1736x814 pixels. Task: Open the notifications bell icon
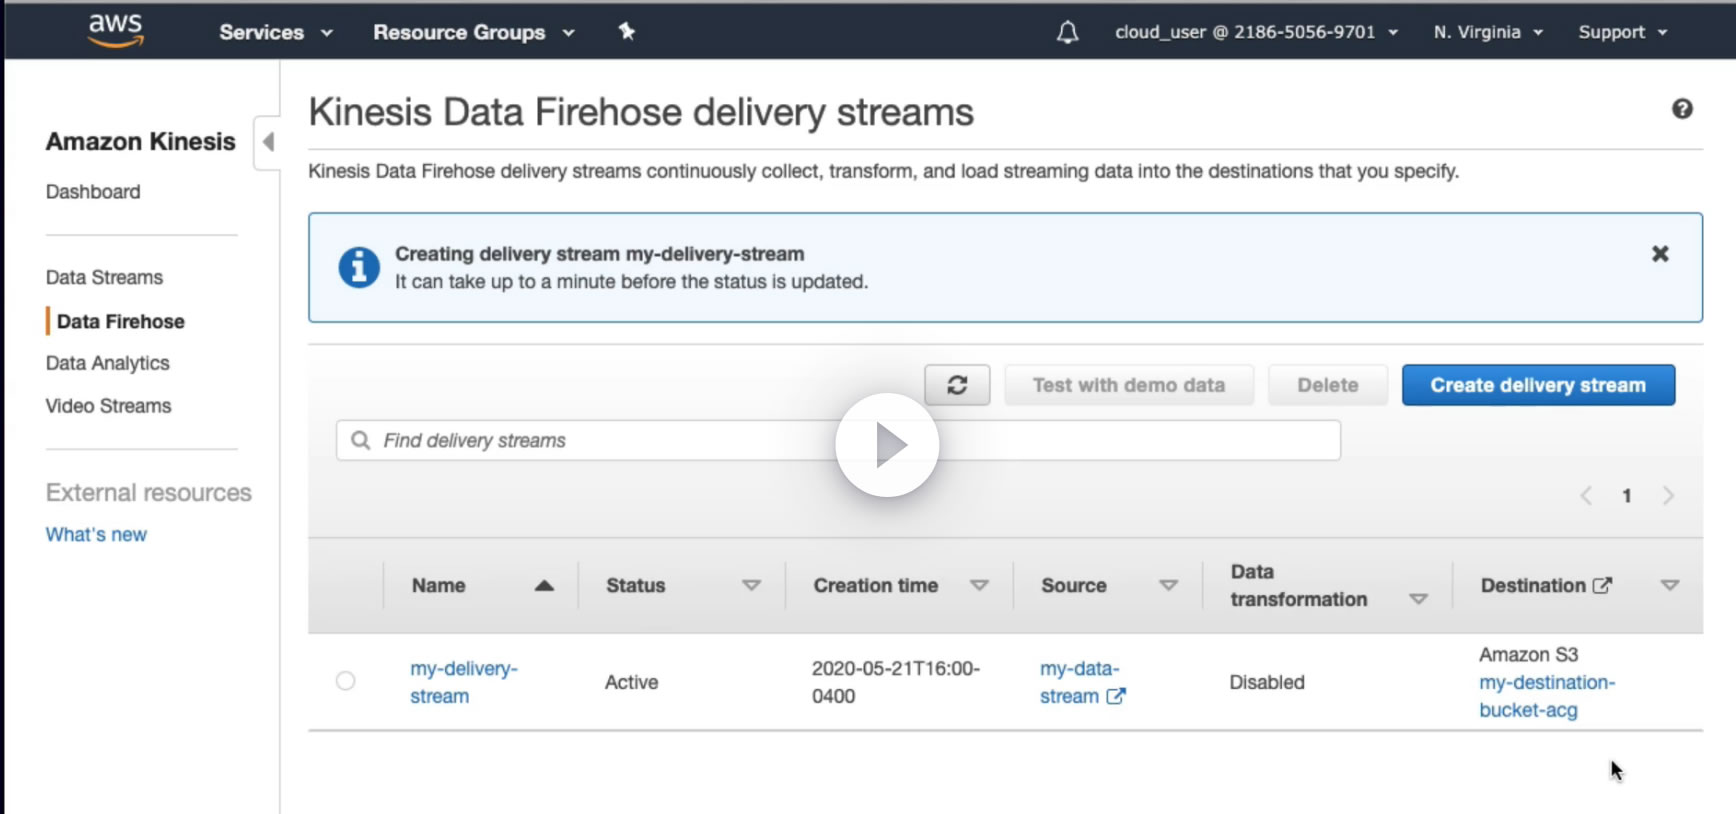(x=1068, y=32)
